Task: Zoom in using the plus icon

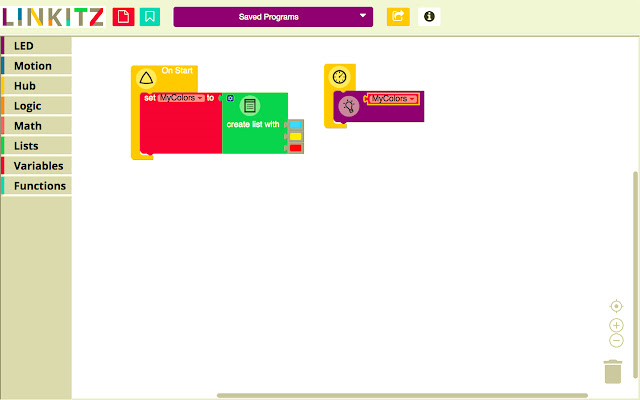Action: (x=616, y=325)
